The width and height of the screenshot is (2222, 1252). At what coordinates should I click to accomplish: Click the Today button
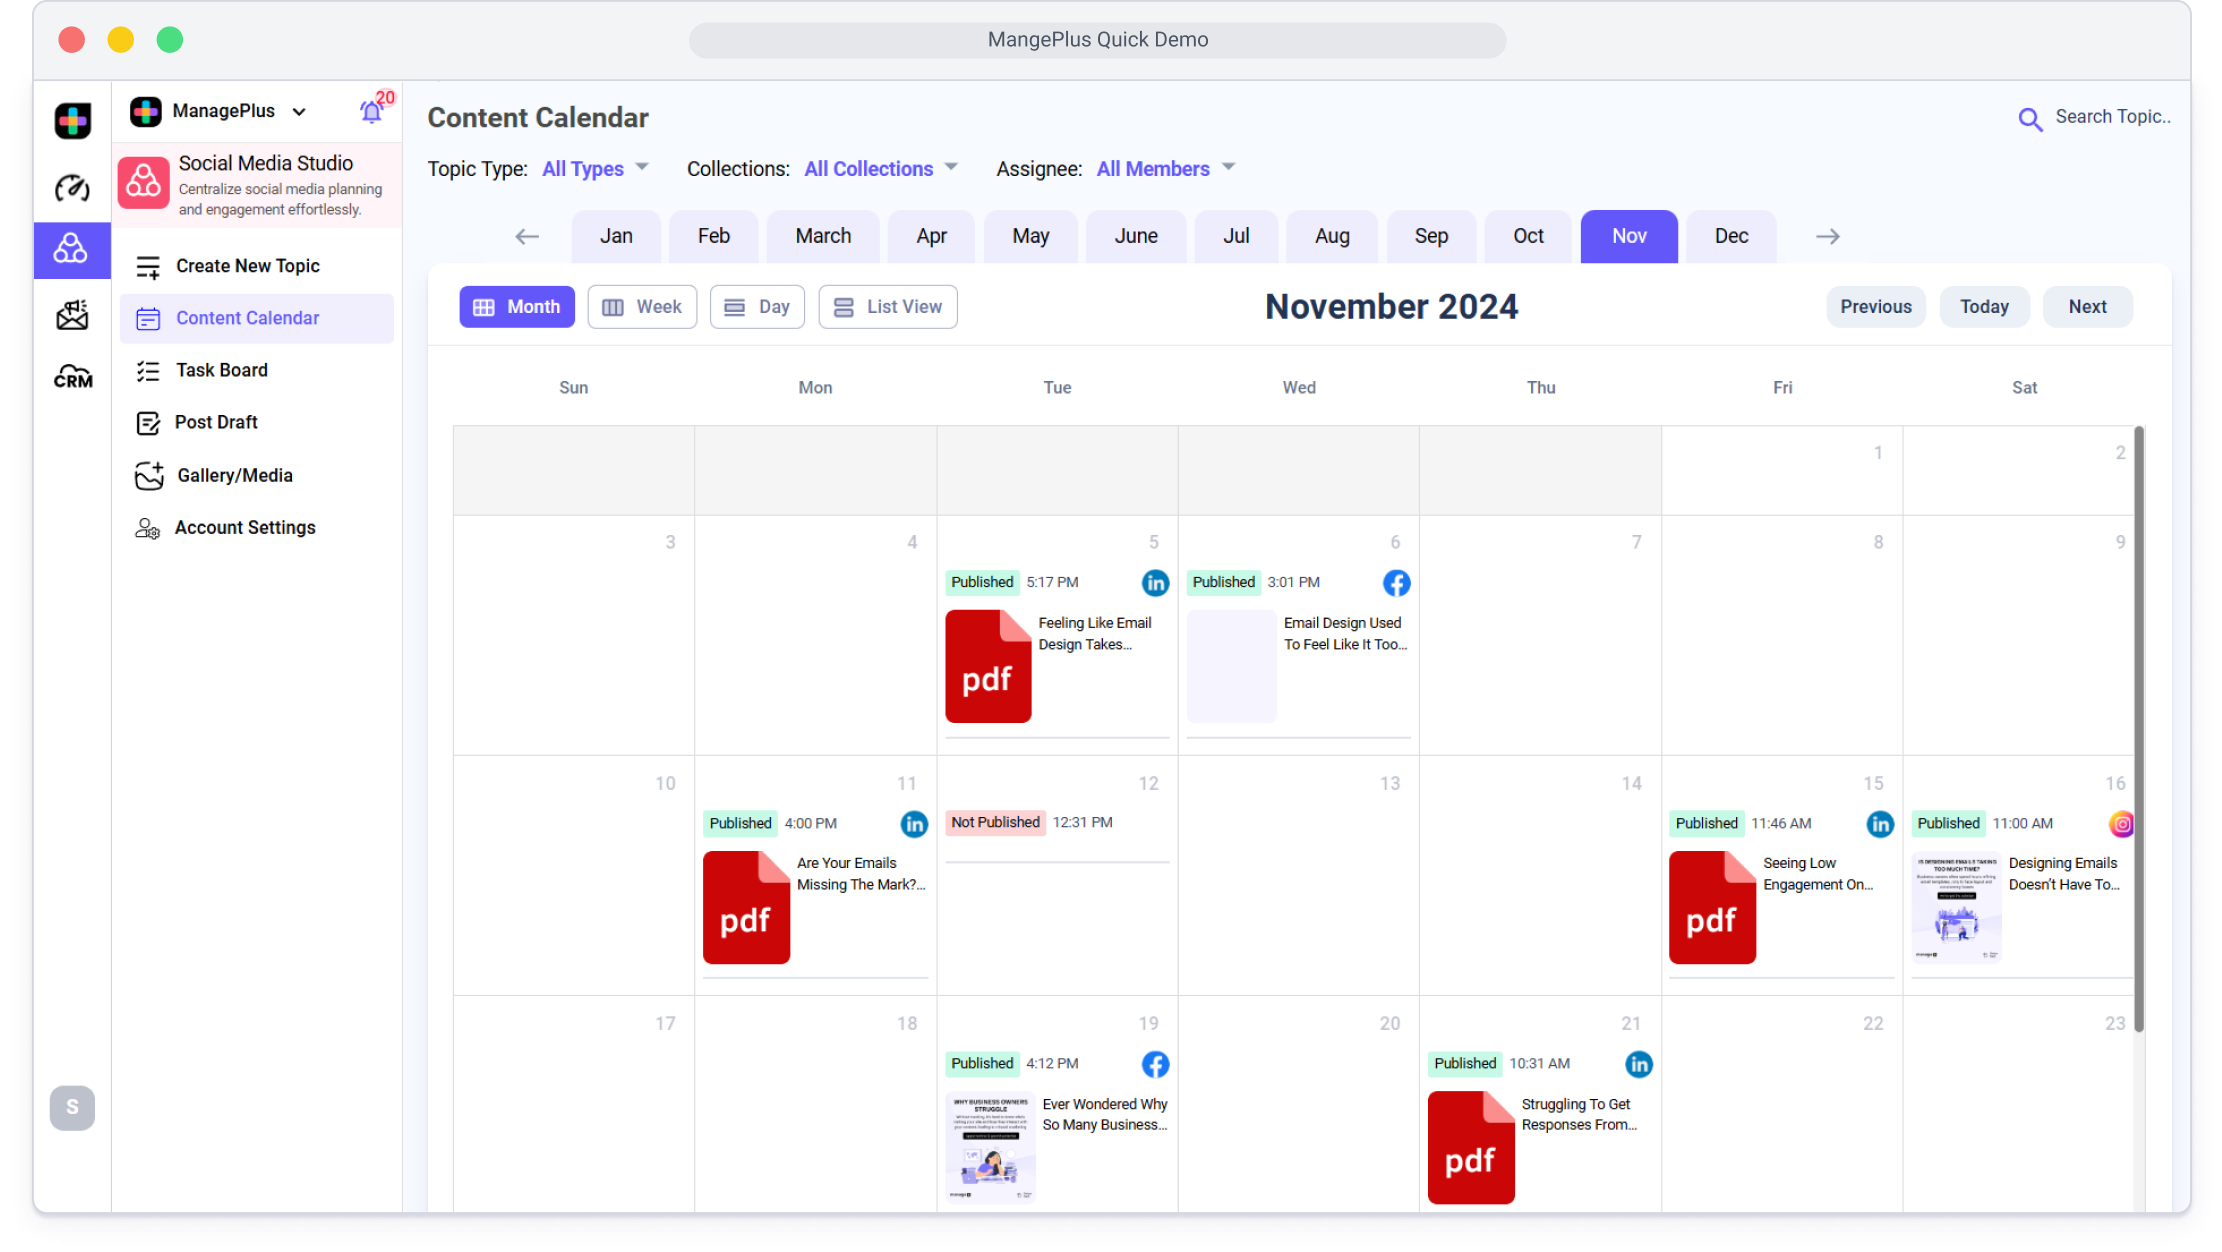coord(1984,307)
